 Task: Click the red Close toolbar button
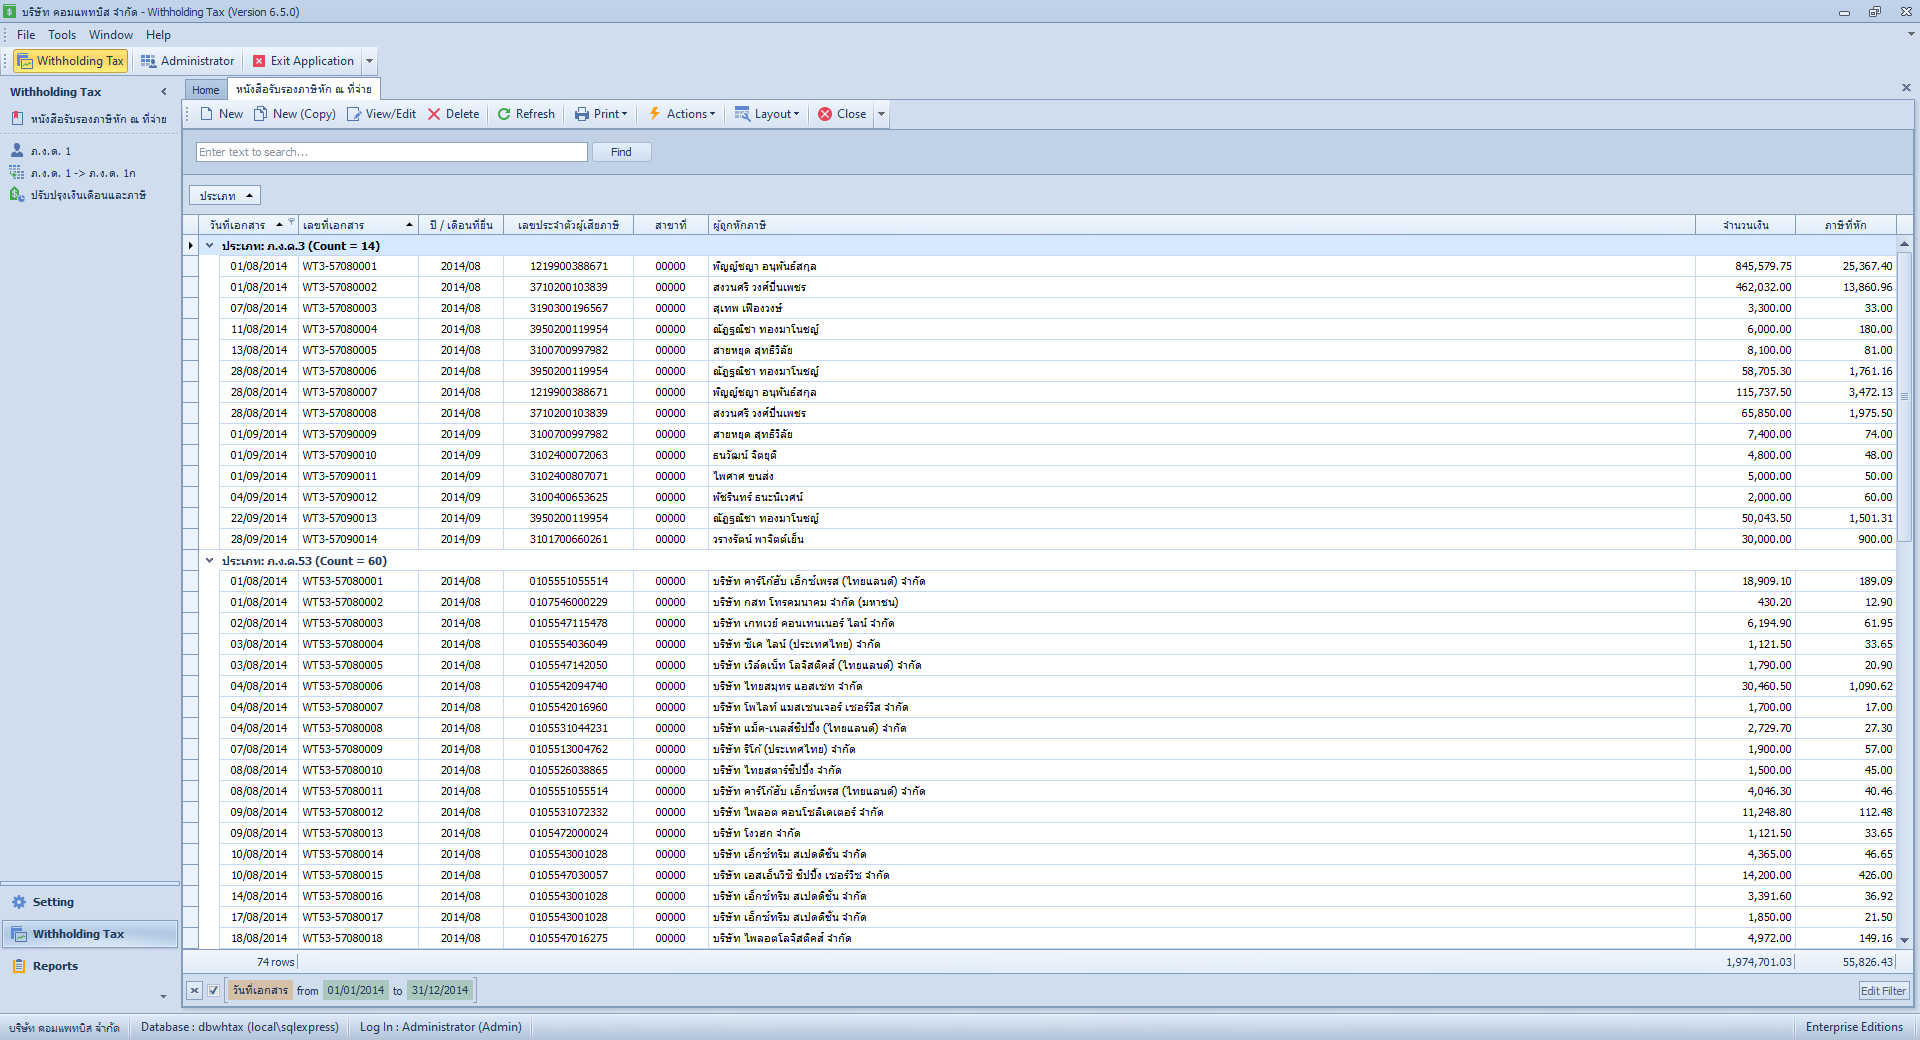click(842, 114)
